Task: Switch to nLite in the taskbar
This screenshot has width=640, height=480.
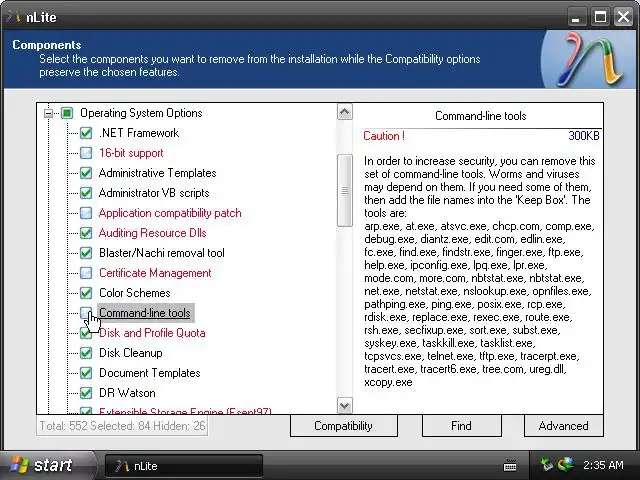Action: 184,466
